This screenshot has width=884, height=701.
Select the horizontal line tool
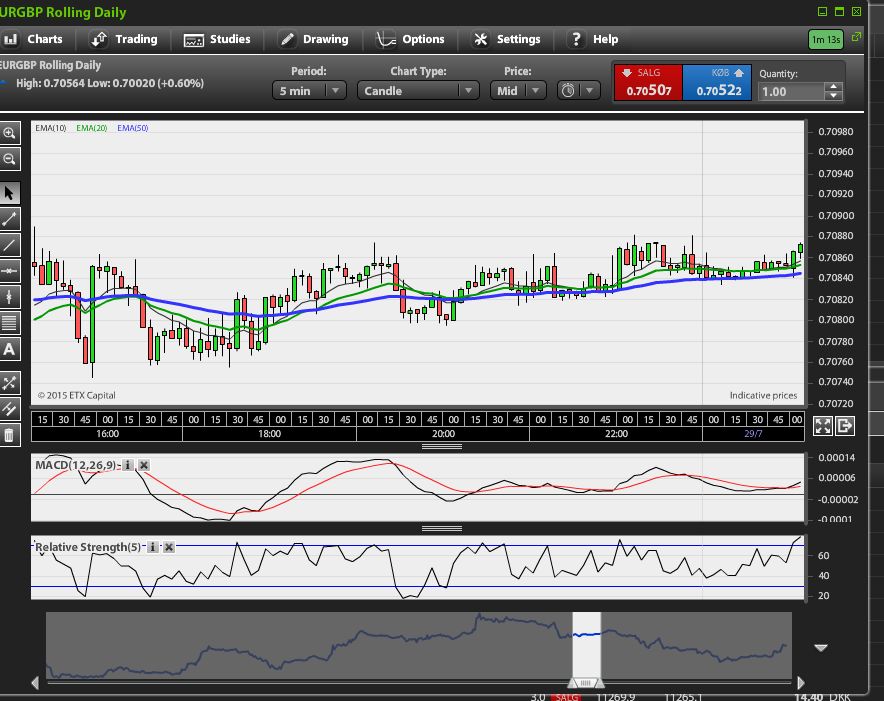pyautogui.click(x=10, y=271)
